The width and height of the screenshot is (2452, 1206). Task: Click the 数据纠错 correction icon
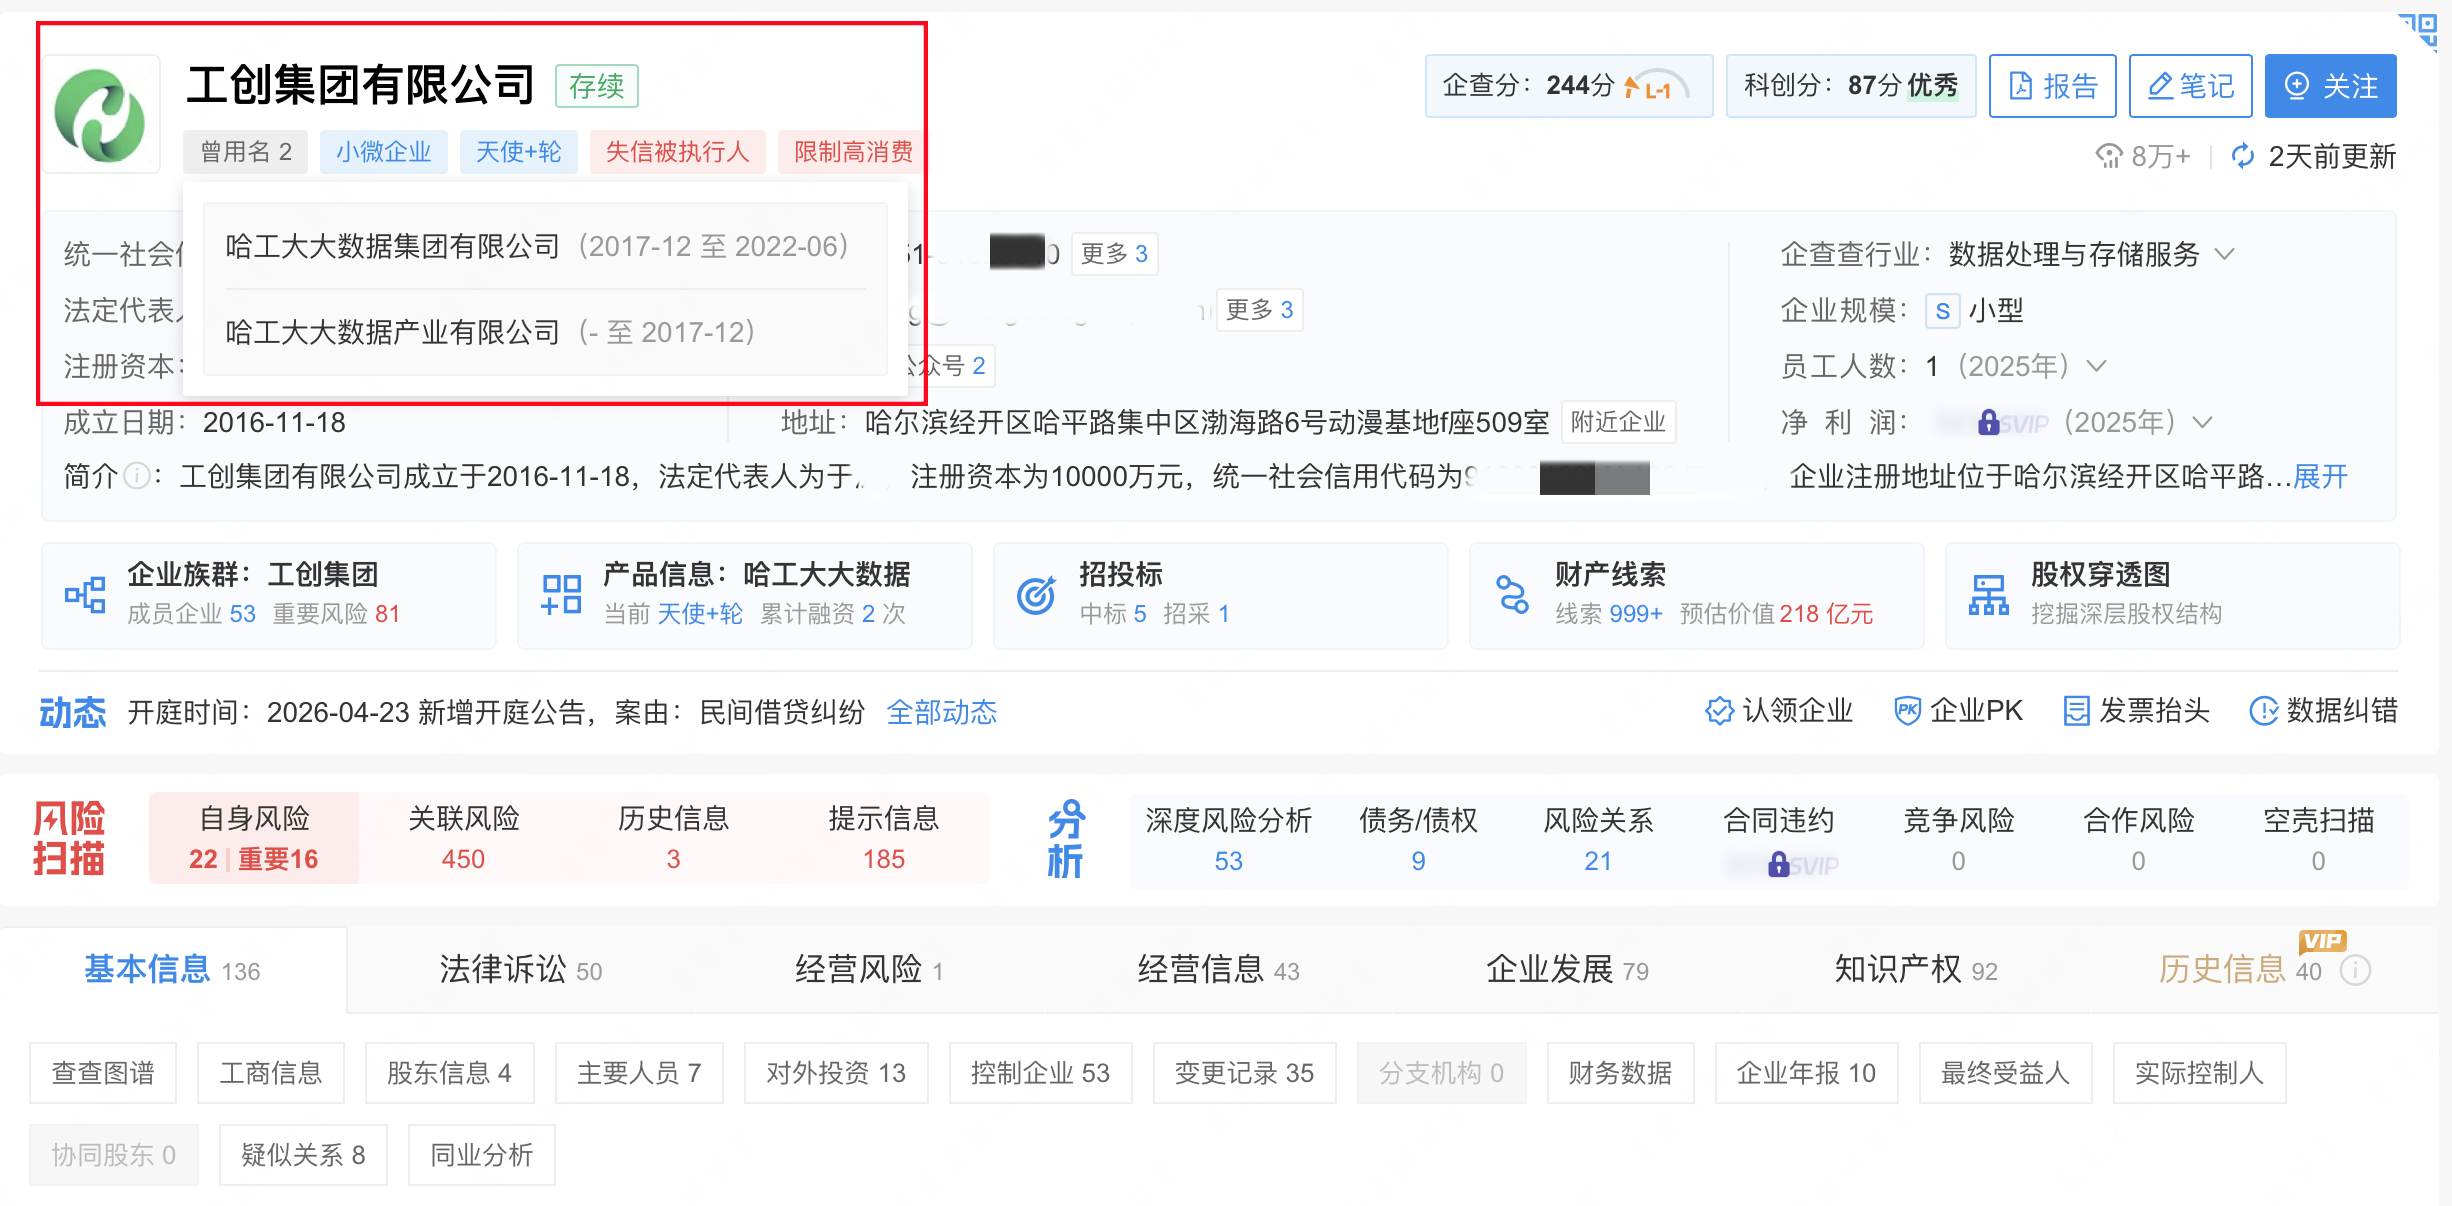click(x=2263, y=711)
